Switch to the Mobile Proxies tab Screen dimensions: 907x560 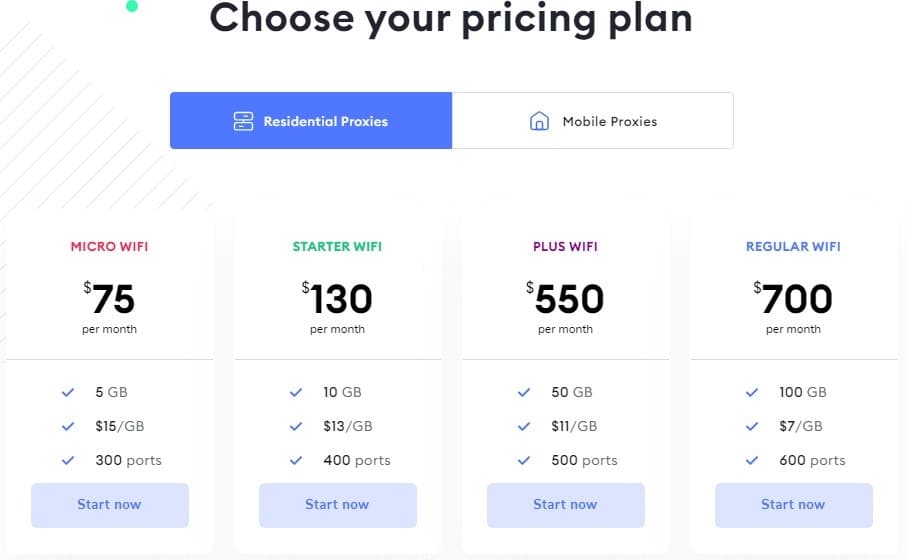[592, 120]
